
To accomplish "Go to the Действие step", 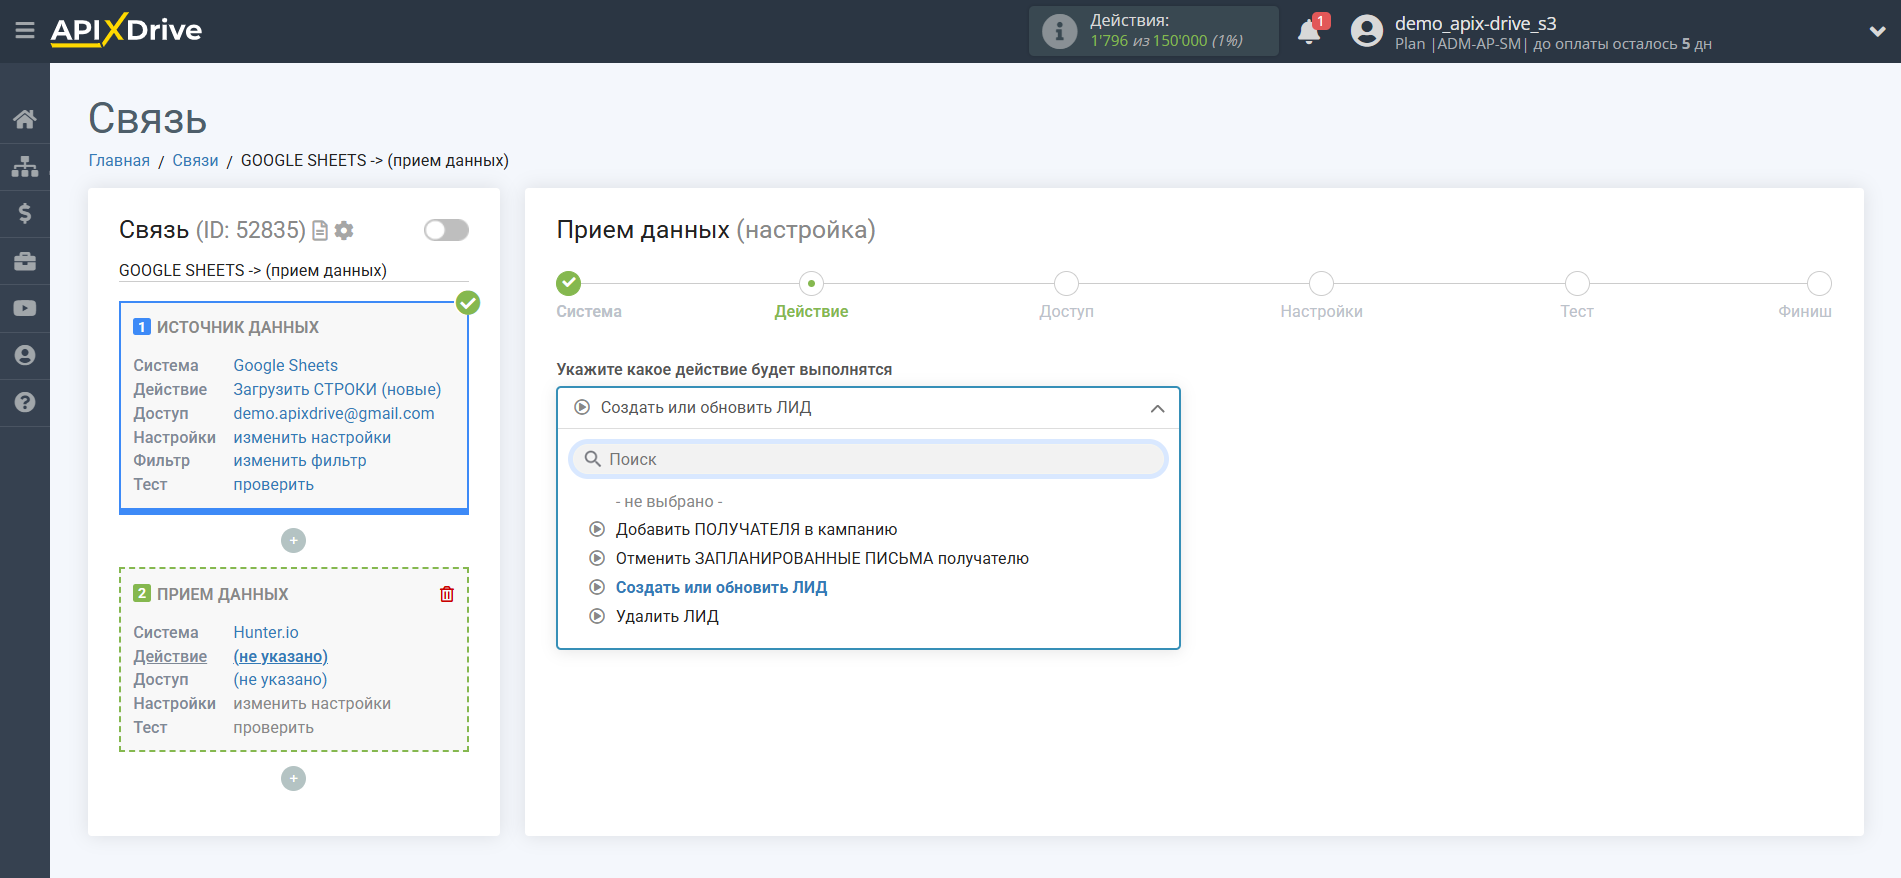I will (x=811, y=284).
